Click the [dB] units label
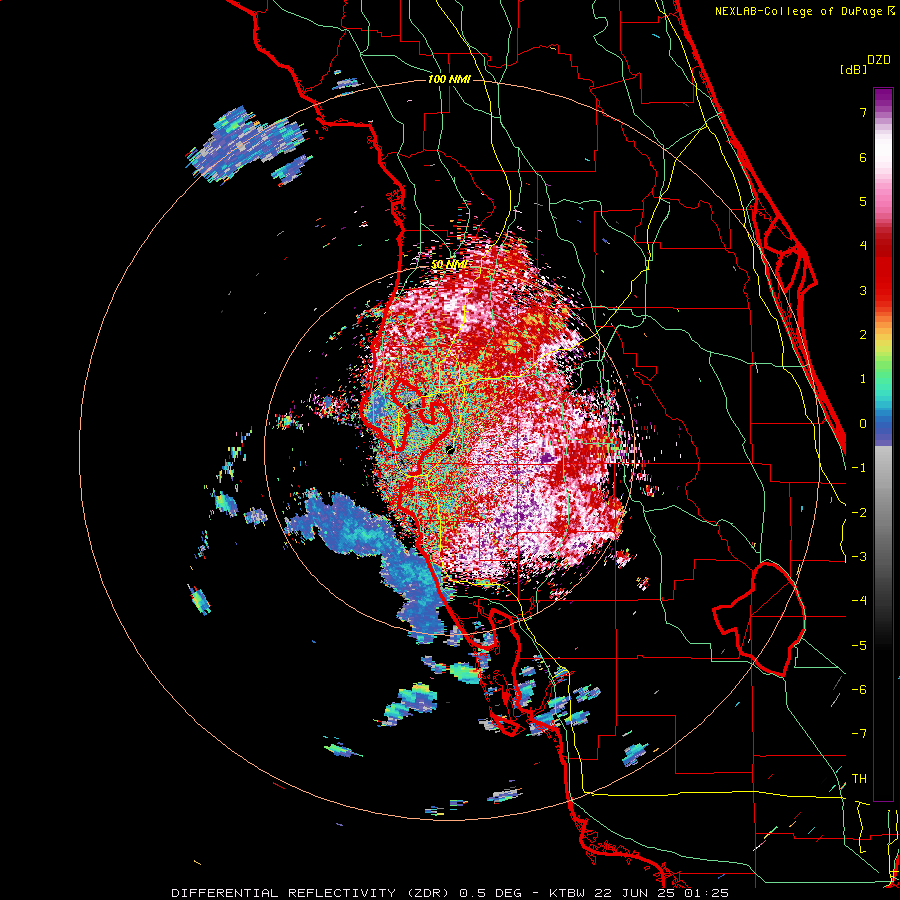The height and width of the screenshot is (900, 900). tap(854, 69)
